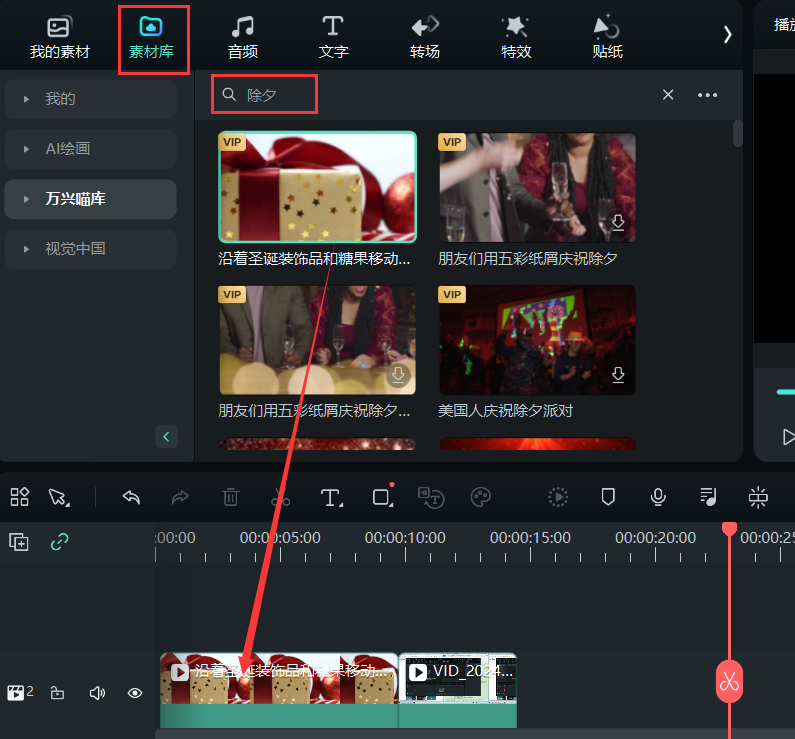Click the color palette icon in toolbar
This screenshot has height=739, width=795.
click(x=481, y=497)
